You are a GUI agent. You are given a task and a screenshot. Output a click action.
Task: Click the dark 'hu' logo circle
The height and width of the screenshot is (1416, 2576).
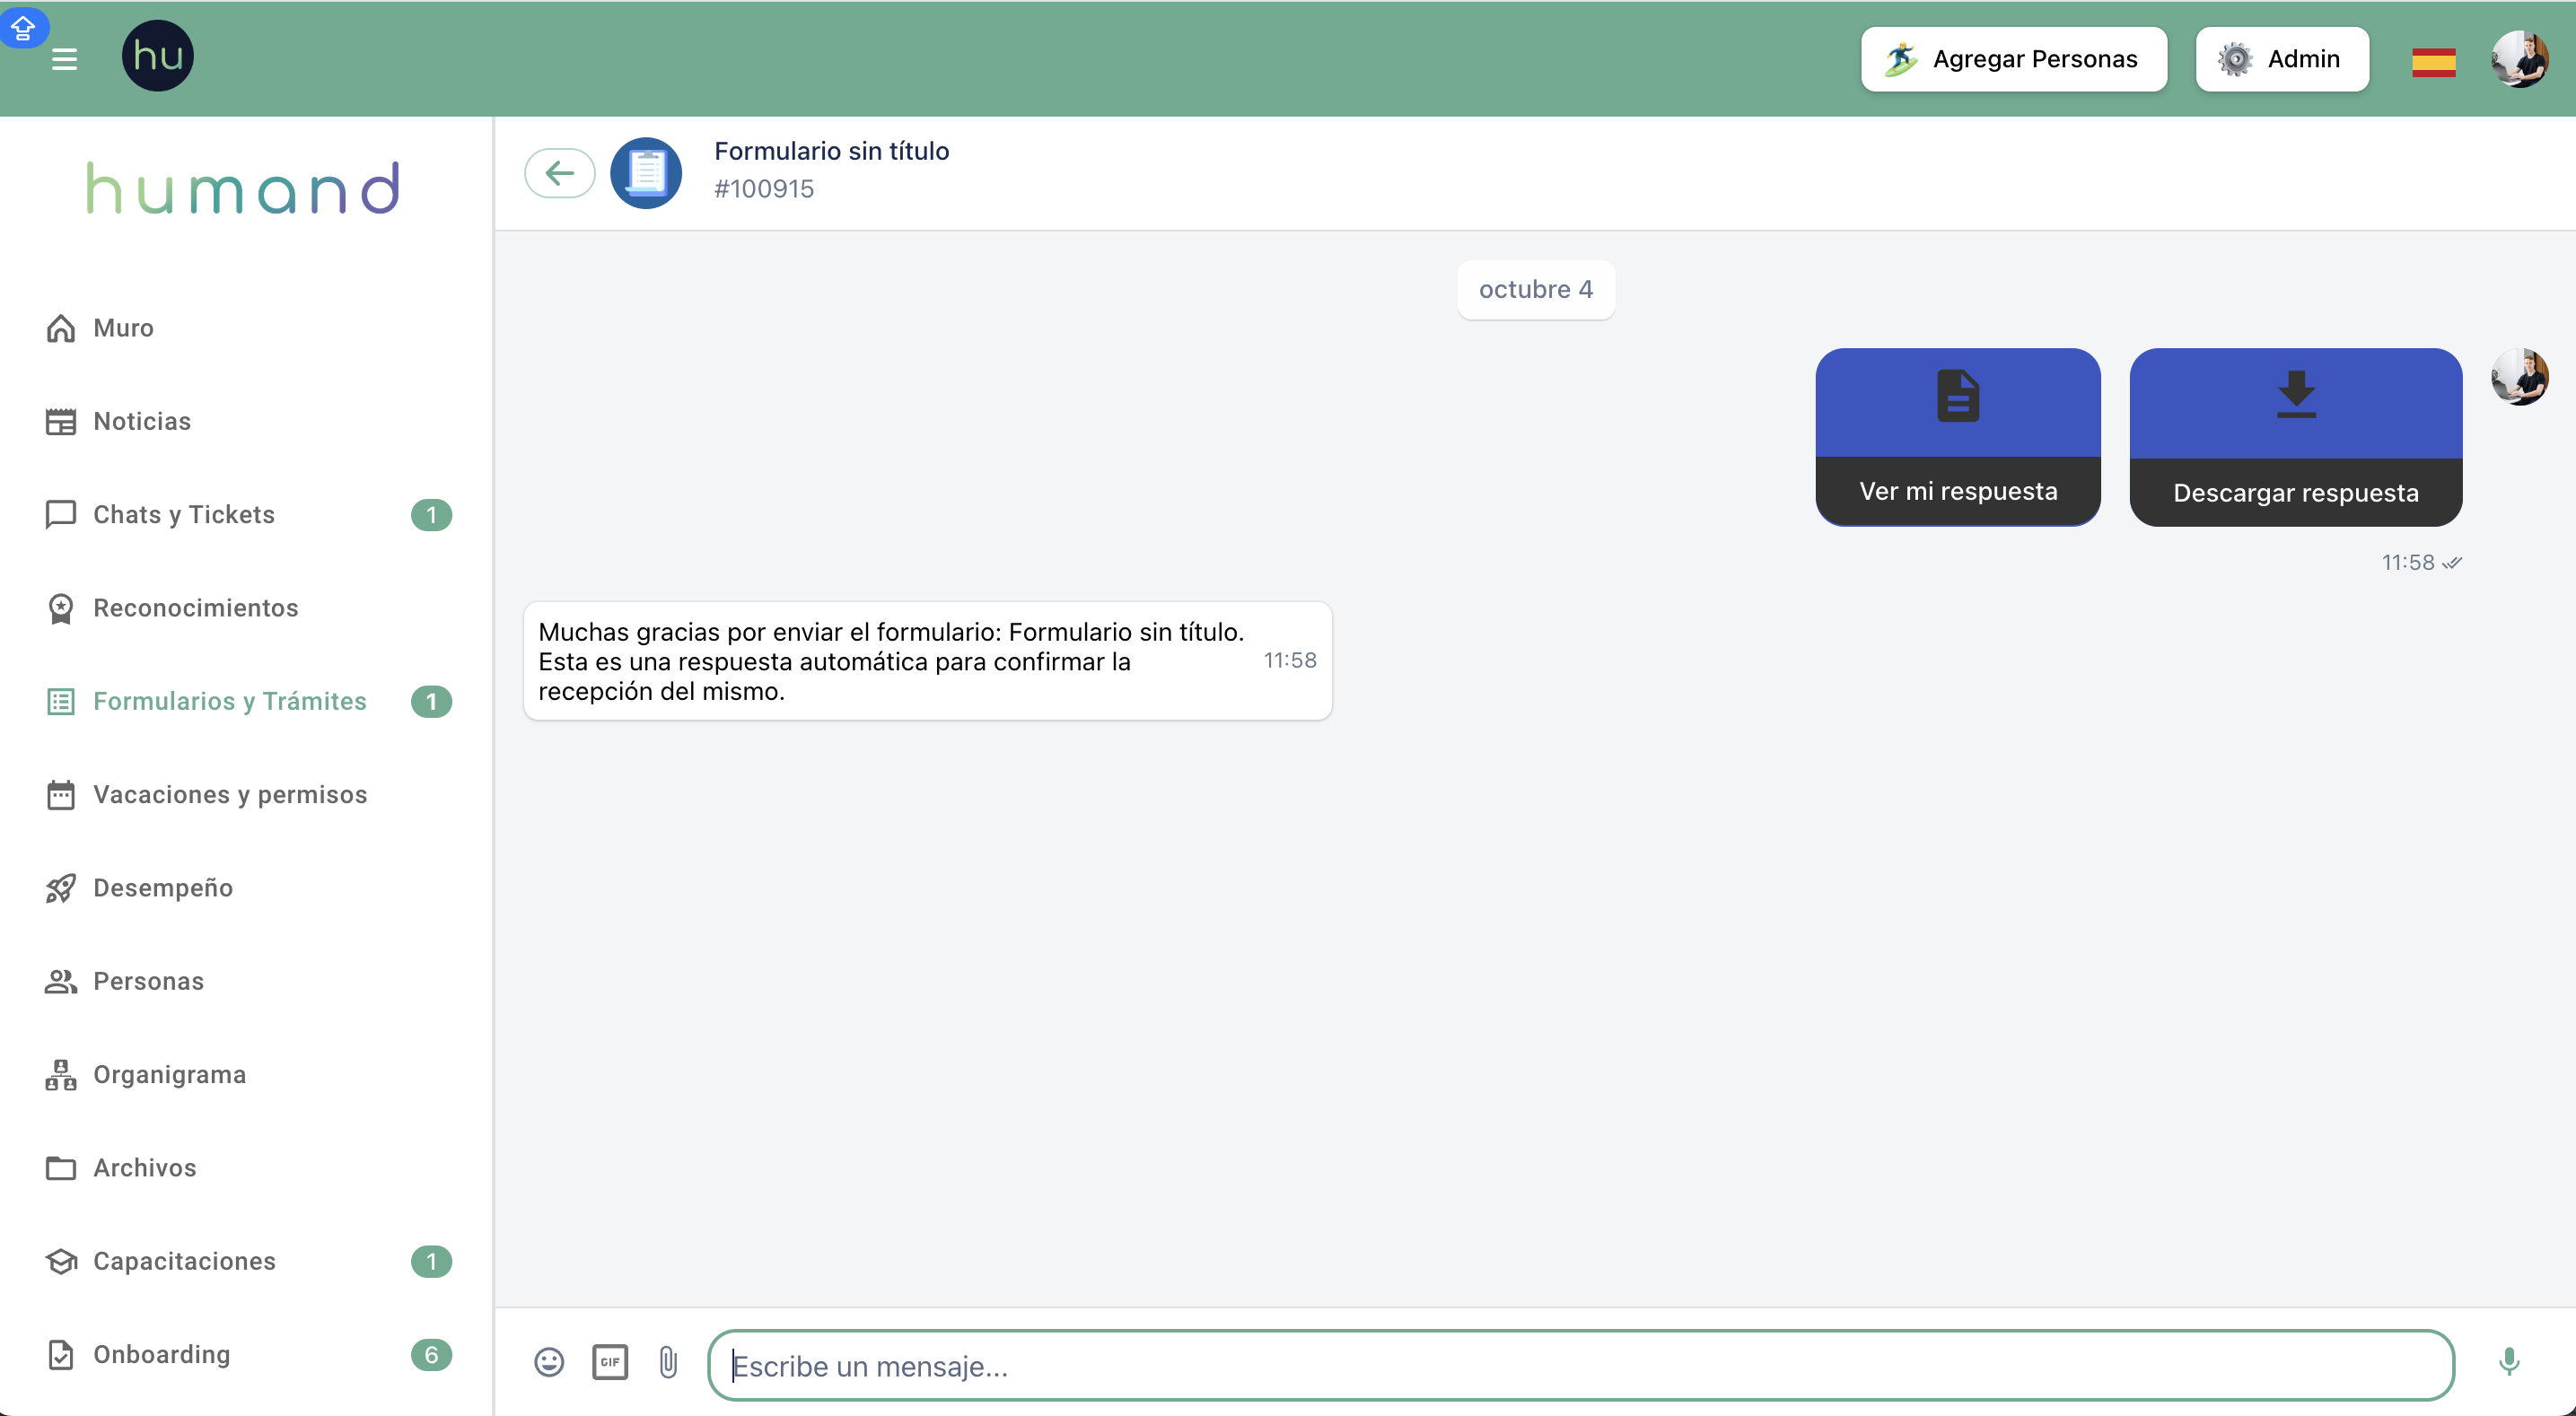tap(158, 56)
